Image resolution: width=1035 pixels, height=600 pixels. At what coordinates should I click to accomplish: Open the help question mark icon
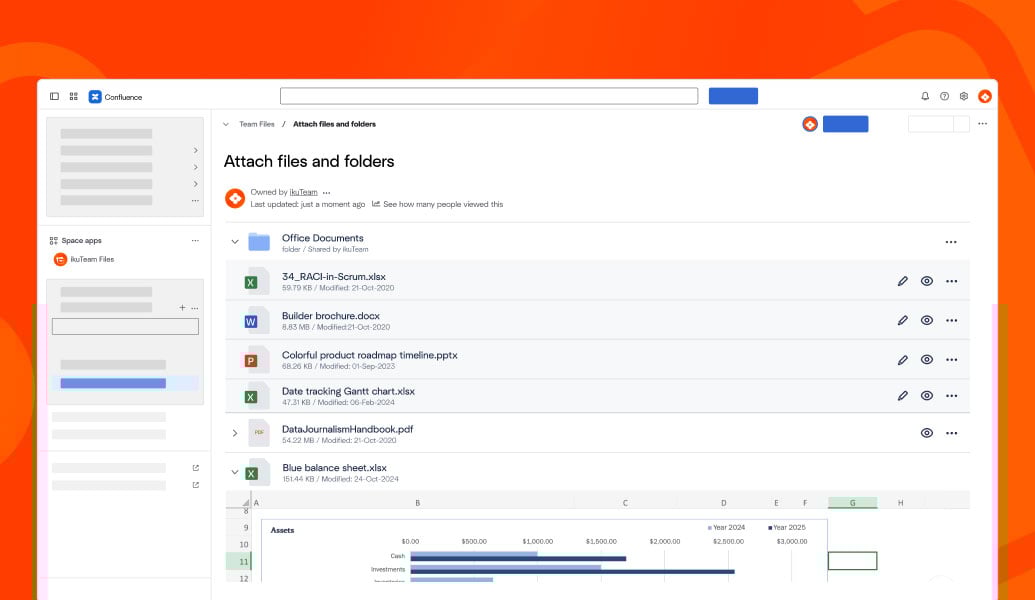tap(944, 96)
